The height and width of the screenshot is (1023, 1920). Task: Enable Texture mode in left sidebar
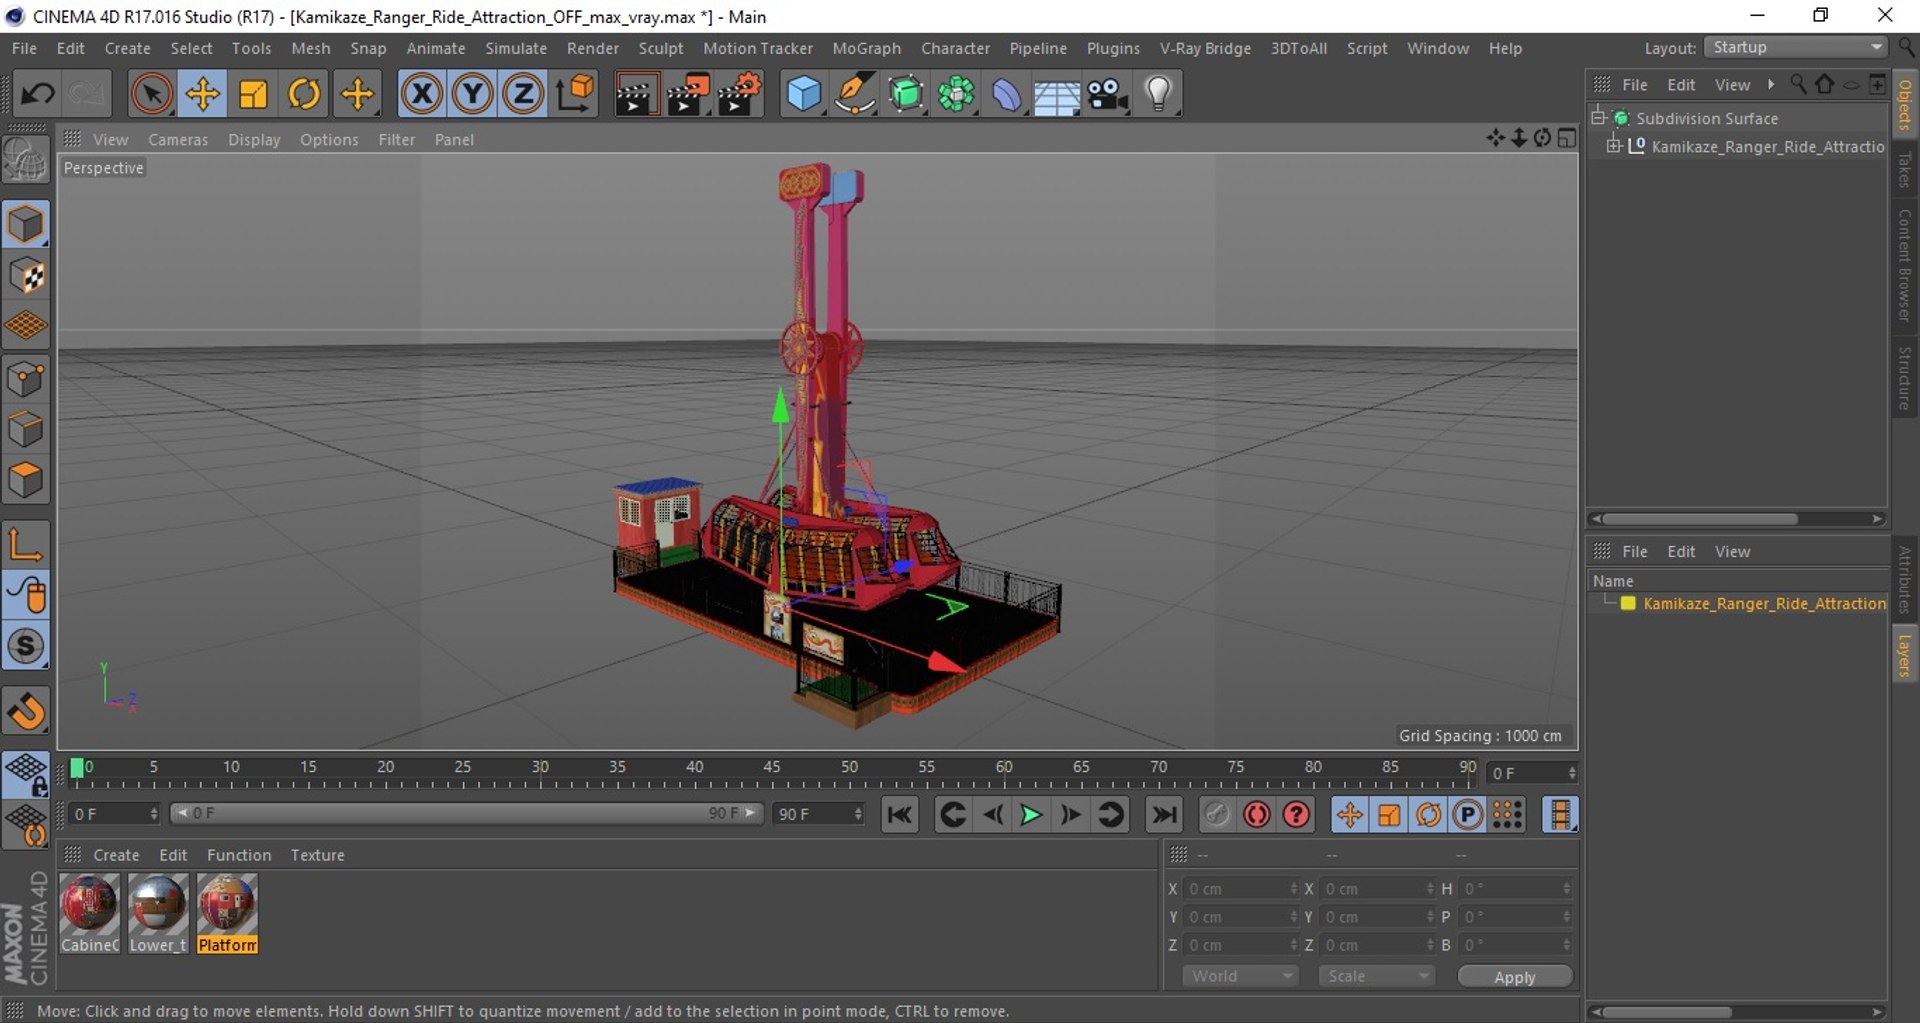click(26, 276)
